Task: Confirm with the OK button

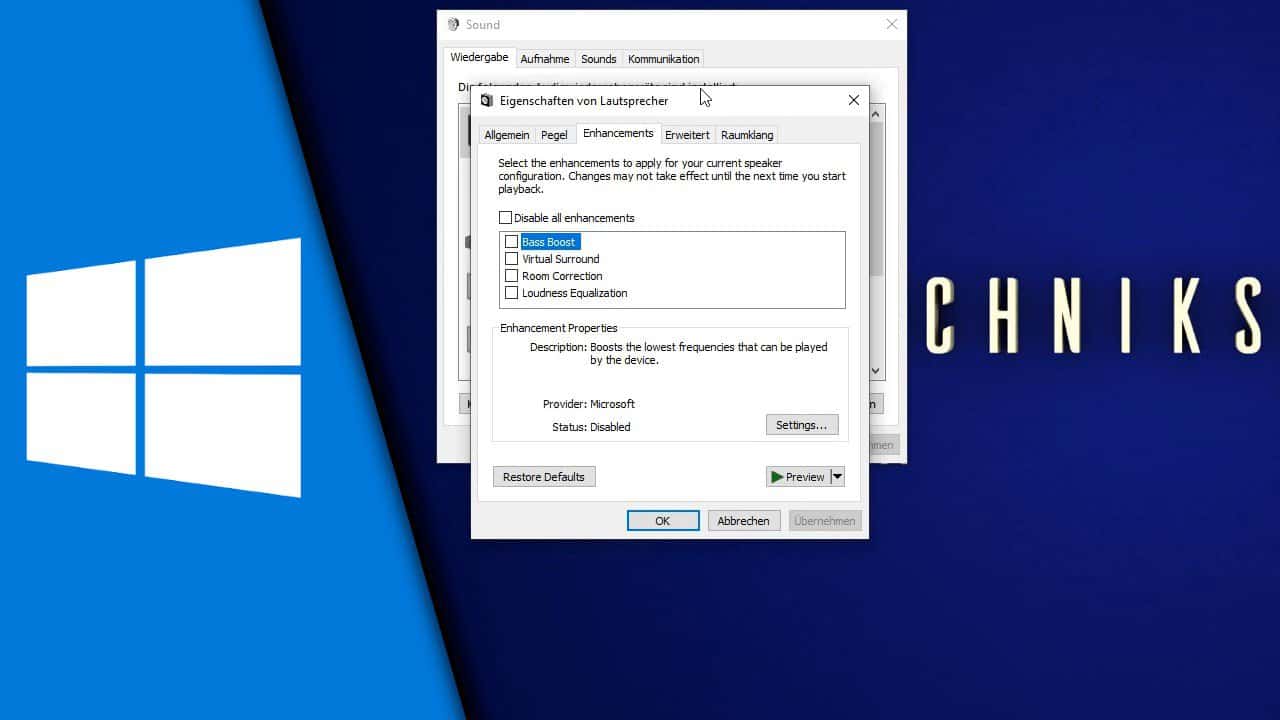Action: pos(663,521)
